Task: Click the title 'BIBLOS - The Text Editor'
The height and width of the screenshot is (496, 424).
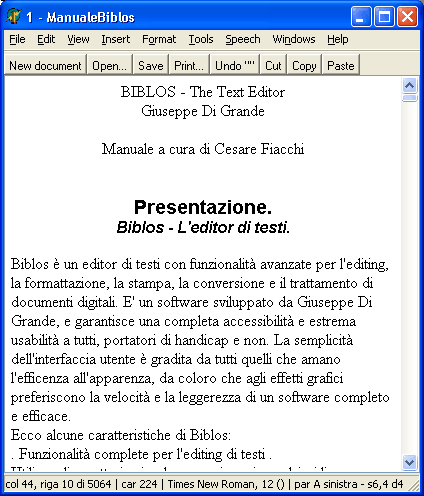Action: coord(203,92)
